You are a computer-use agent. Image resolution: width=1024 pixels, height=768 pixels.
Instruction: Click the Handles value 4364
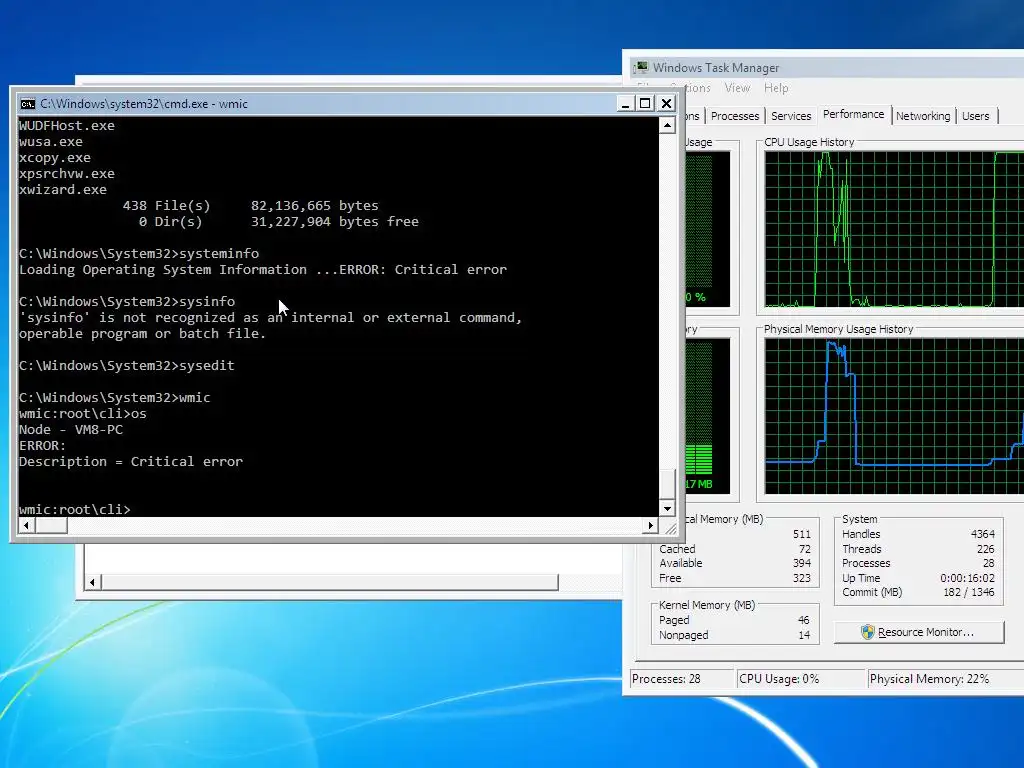(982, 534)
